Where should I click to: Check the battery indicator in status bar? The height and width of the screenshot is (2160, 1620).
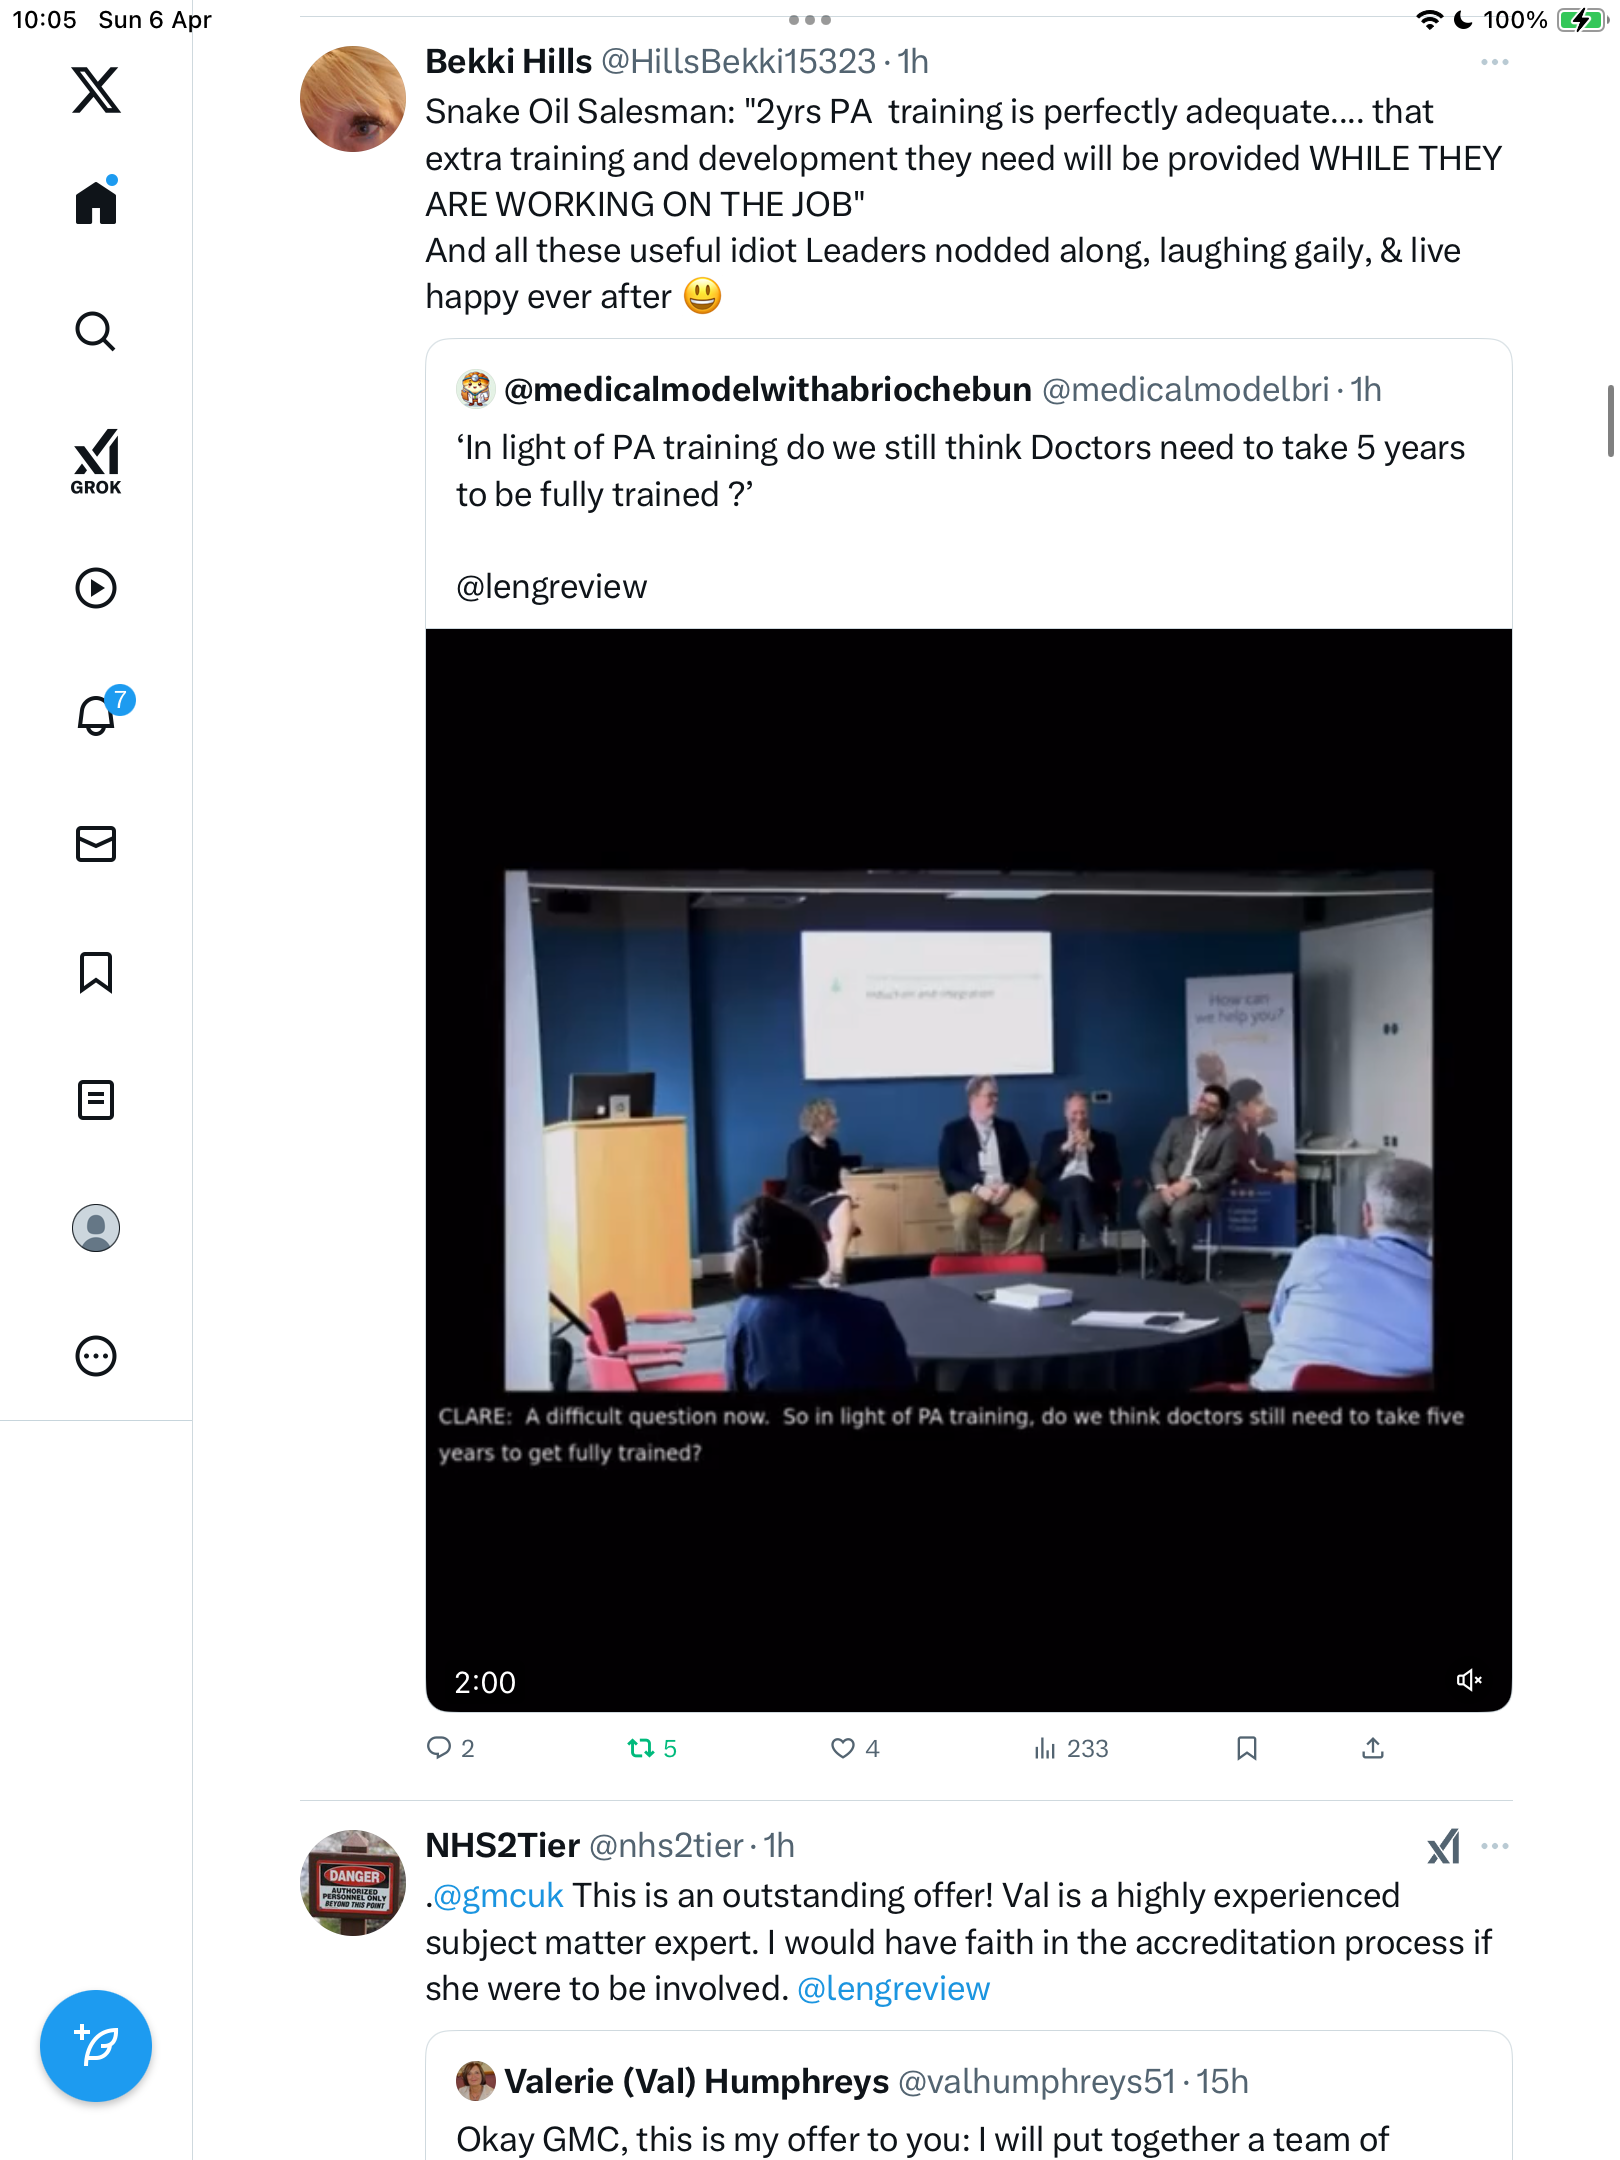coord(1581,19)
